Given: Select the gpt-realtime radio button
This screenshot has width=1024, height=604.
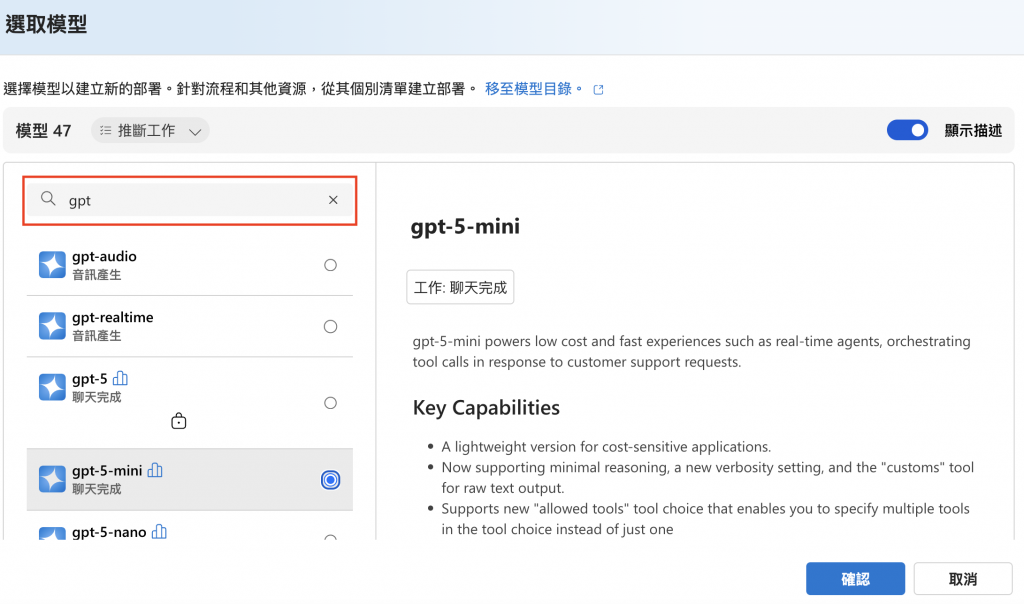Looking at the screenshot, I should coord(330,326).
